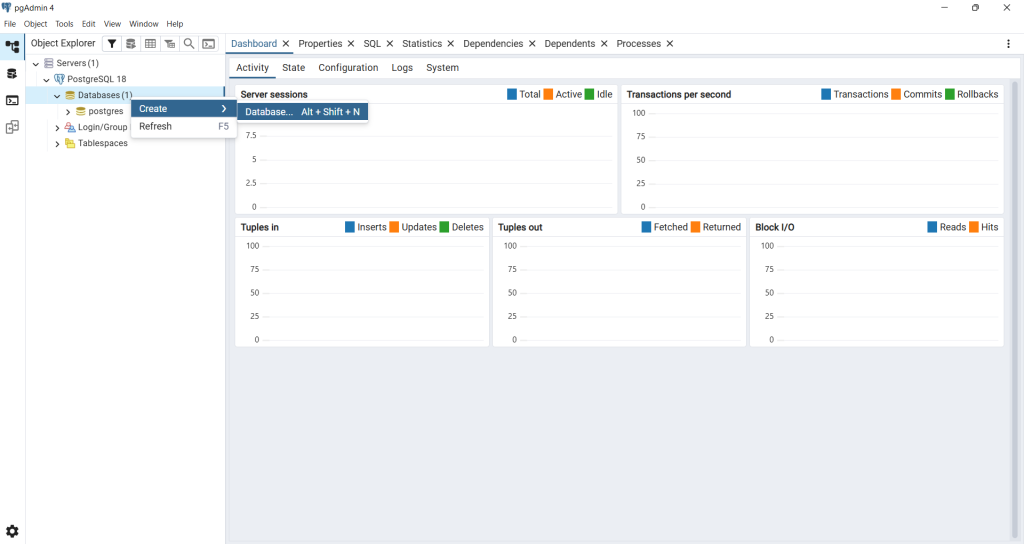Open the Window menu

pyautogui.click(x=144, y=24)
